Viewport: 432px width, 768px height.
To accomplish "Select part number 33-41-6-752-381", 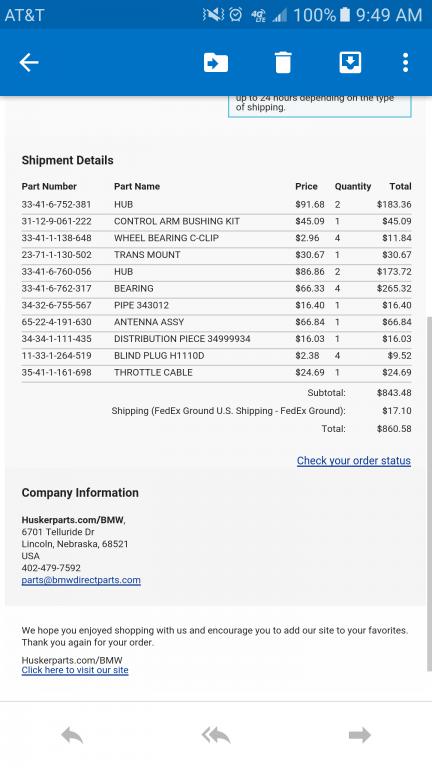I will click(x=56, y=204).
